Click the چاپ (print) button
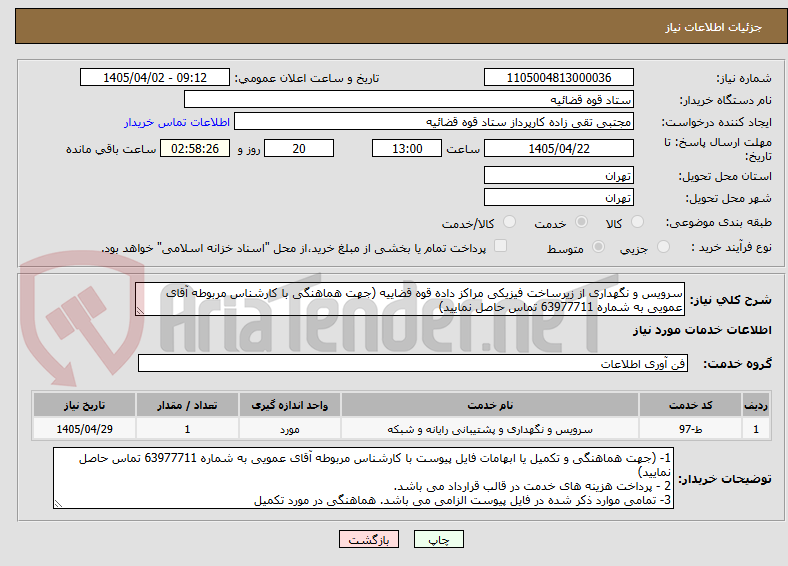Viewport: 788px width, 566px height. [438, 539]
